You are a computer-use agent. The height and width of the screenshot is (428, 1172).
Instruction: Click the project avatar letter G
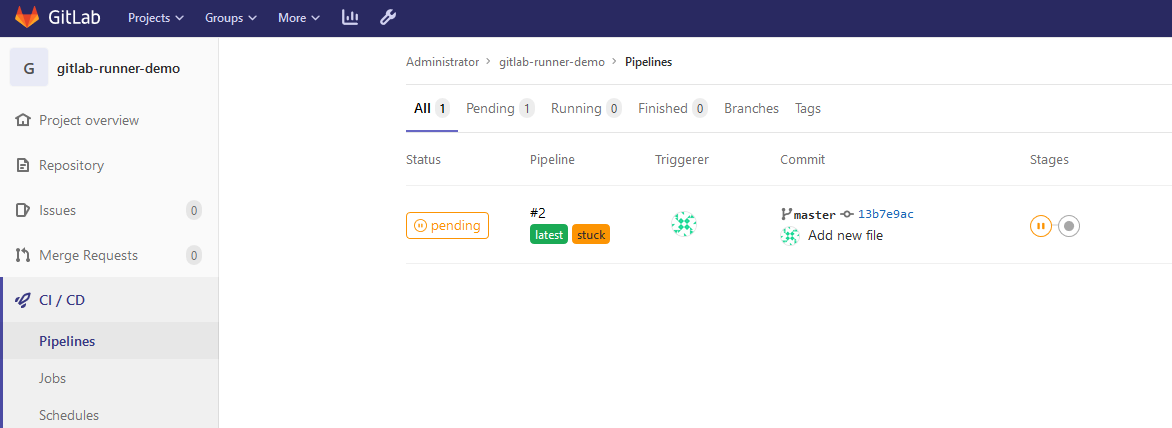pos(29,68)
